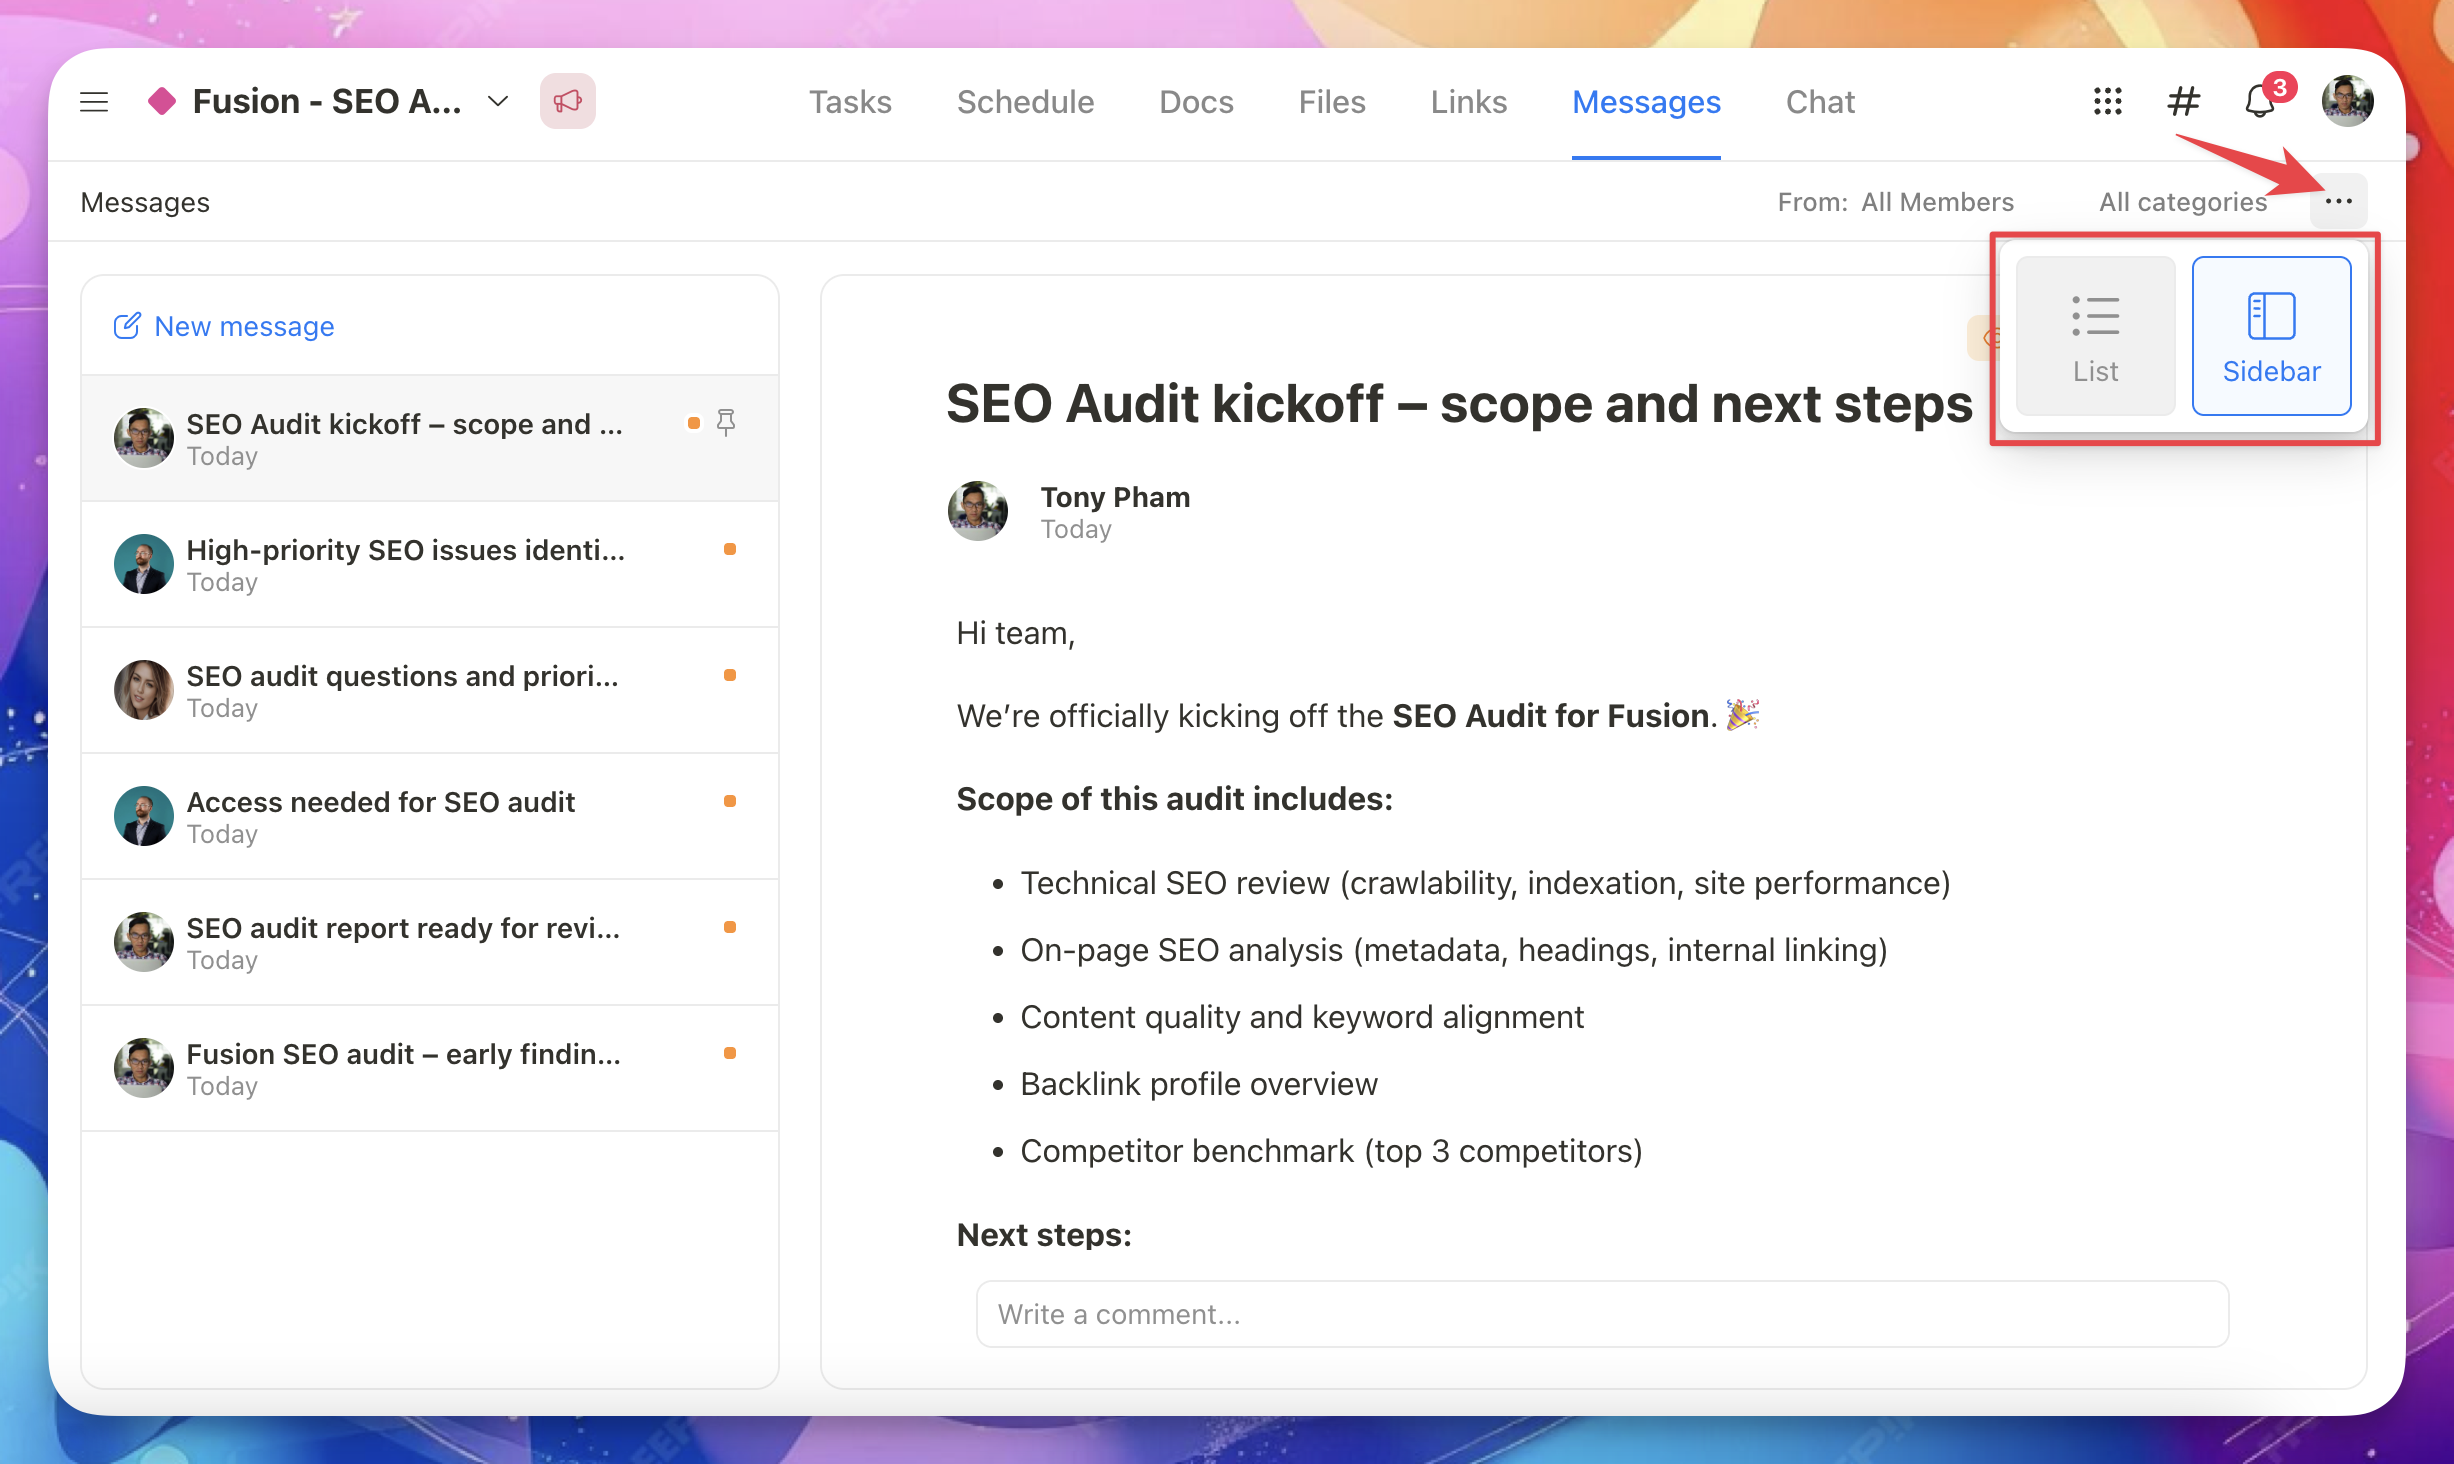This screenshot has height=1464, width=2454.
Task: Click the Write a comment field
Action: (1602, 1314)
